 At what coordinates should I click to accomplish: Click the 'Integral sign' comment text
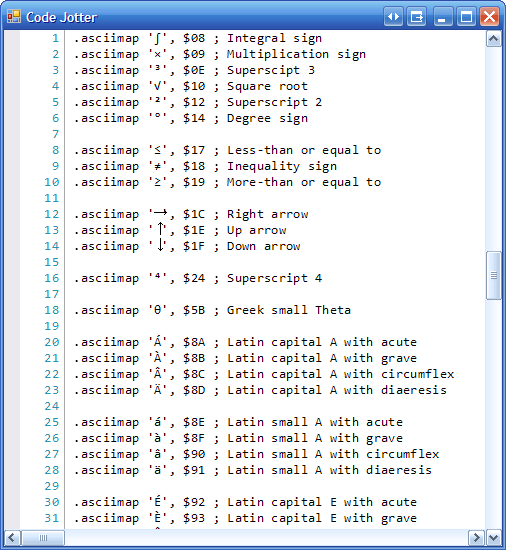point(274,38)
